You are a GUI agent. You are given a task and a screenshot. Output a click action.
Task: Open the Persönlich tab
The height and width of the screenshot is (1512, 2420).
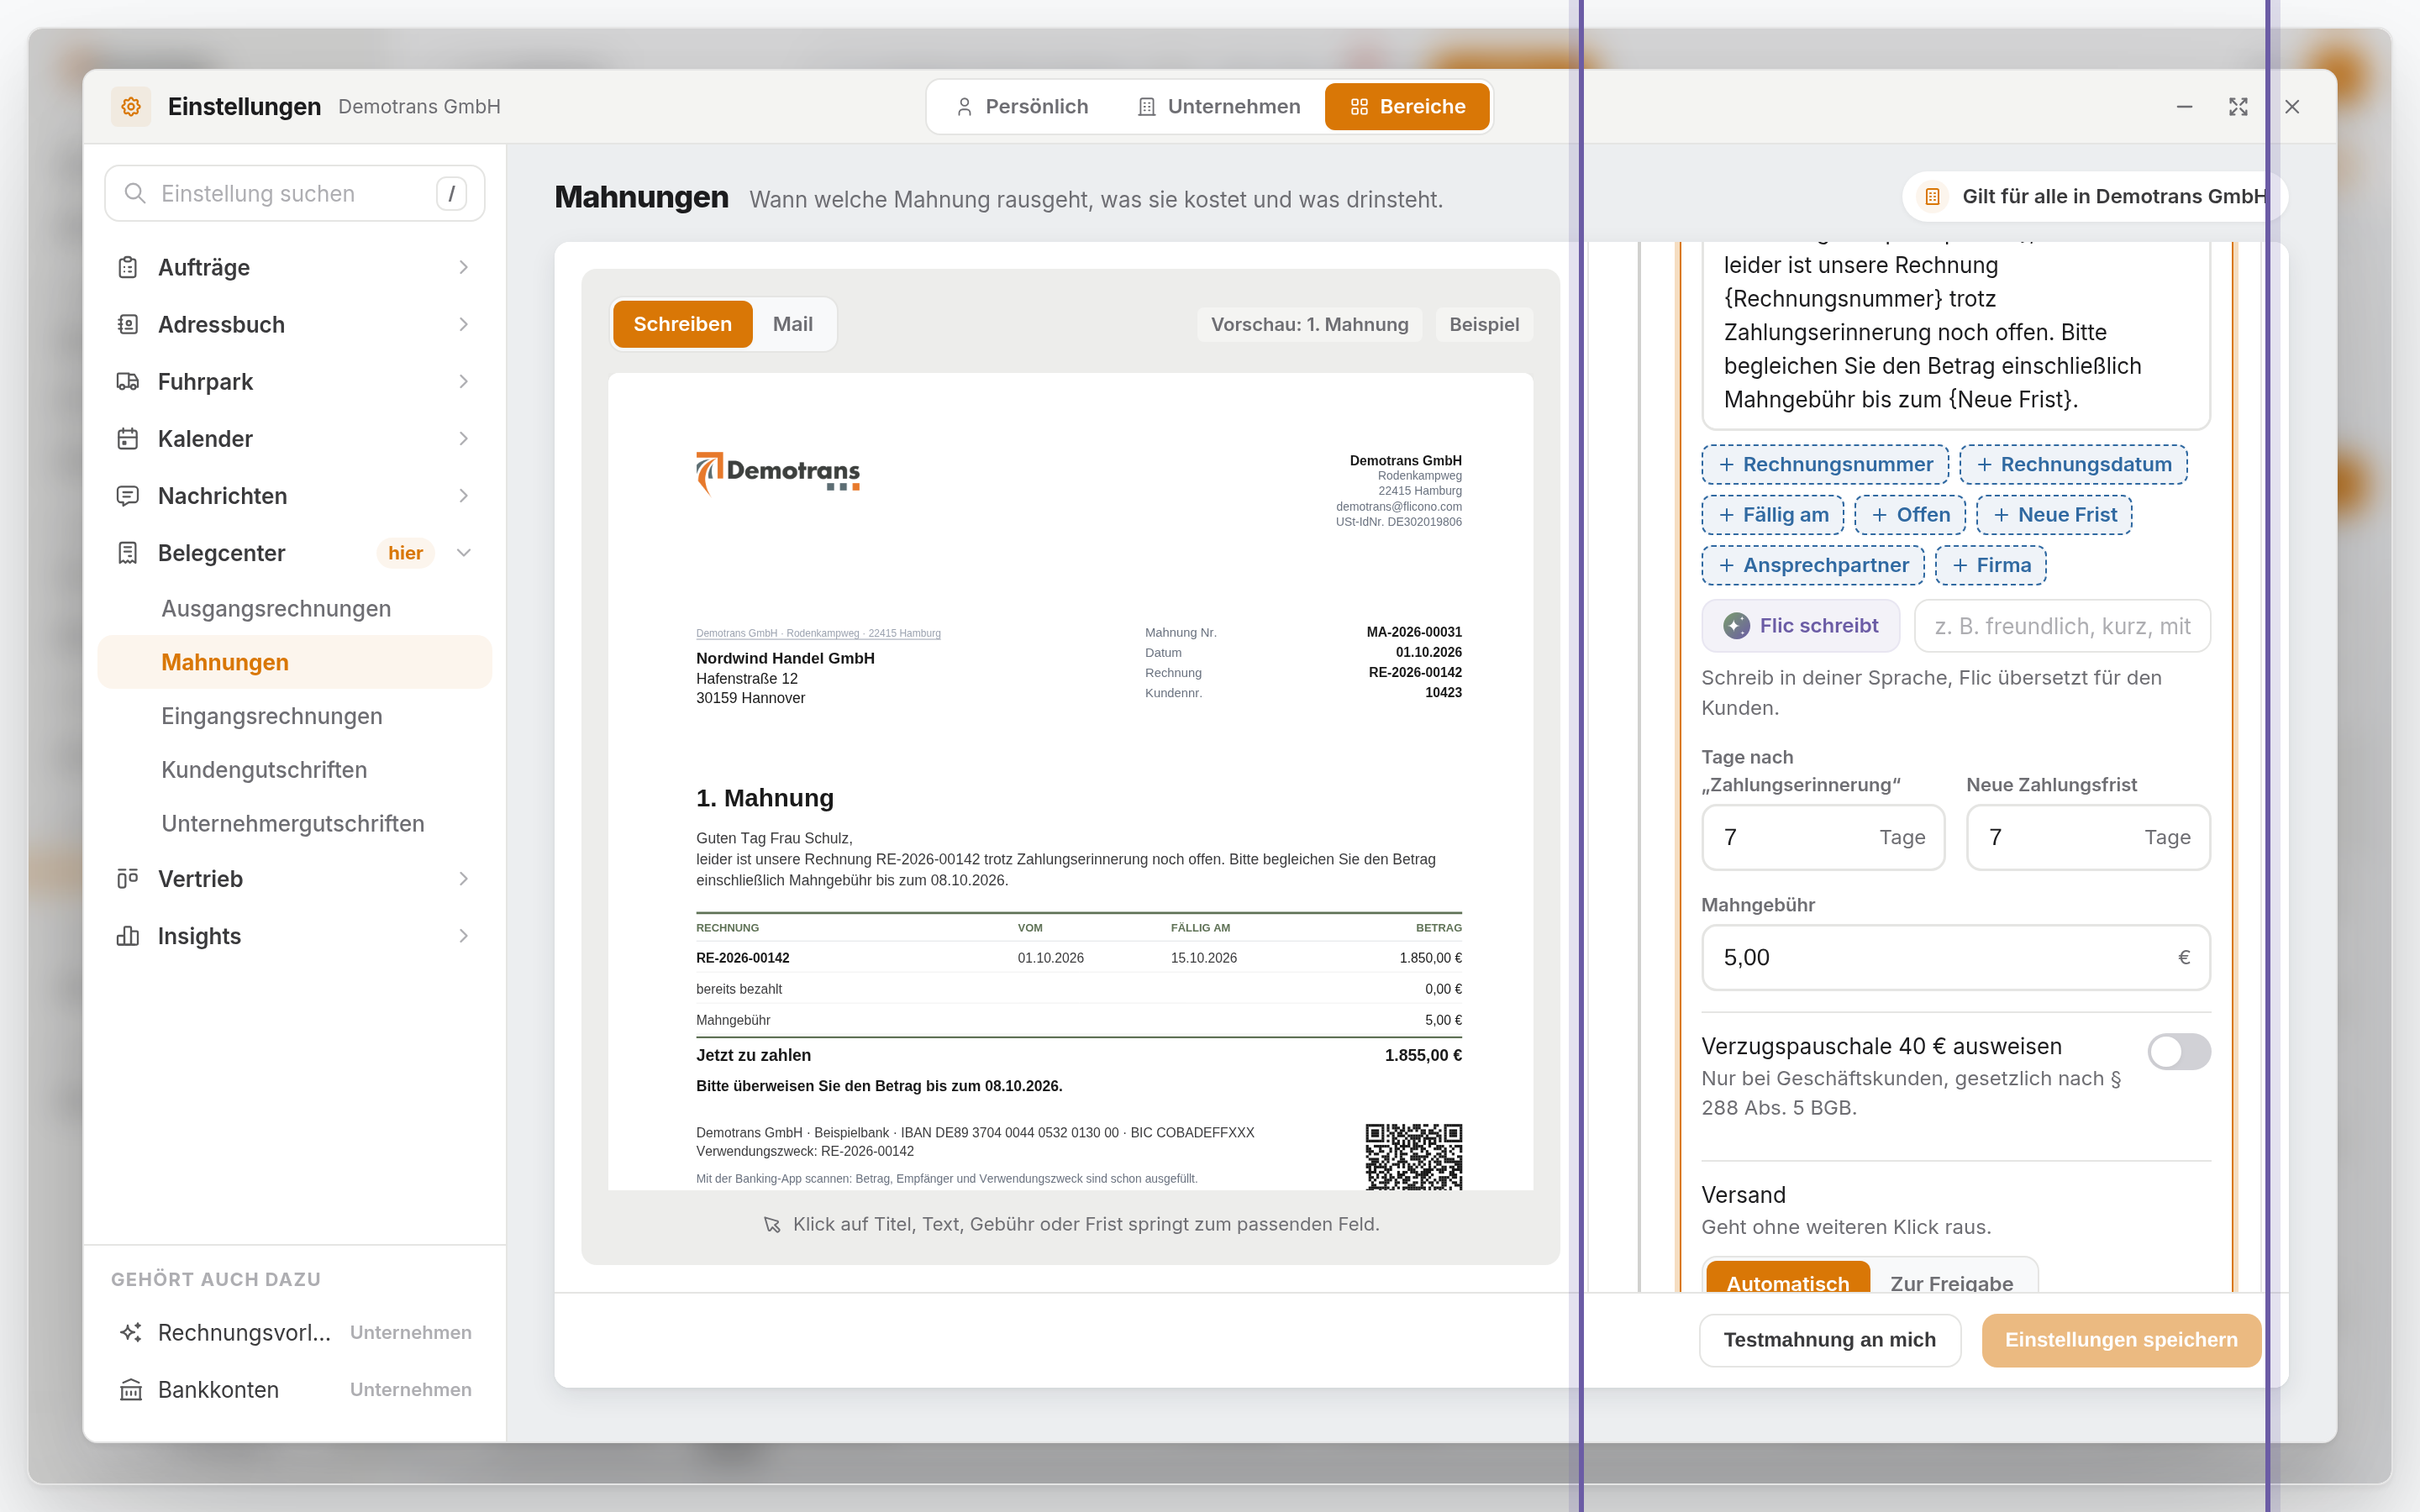[x=1022, y=106]
